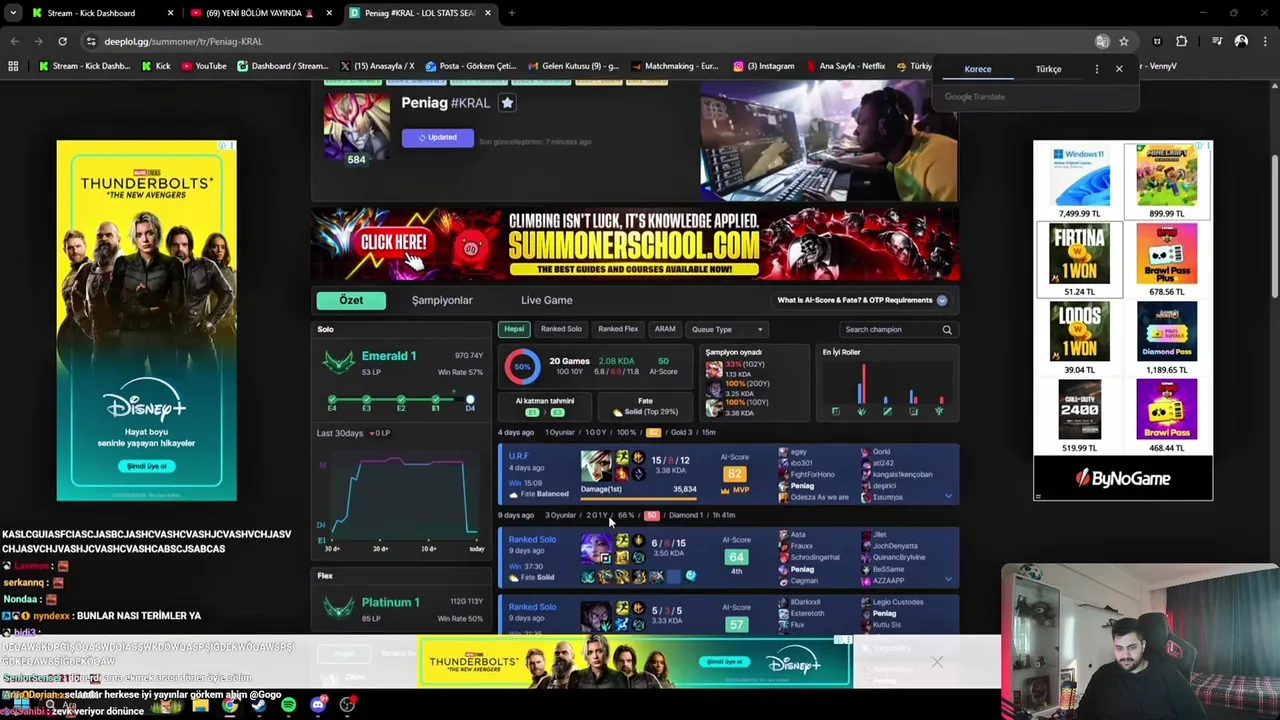1280x720 pixels.
Task: Open Discord from the taskbar
Action: 318,705
